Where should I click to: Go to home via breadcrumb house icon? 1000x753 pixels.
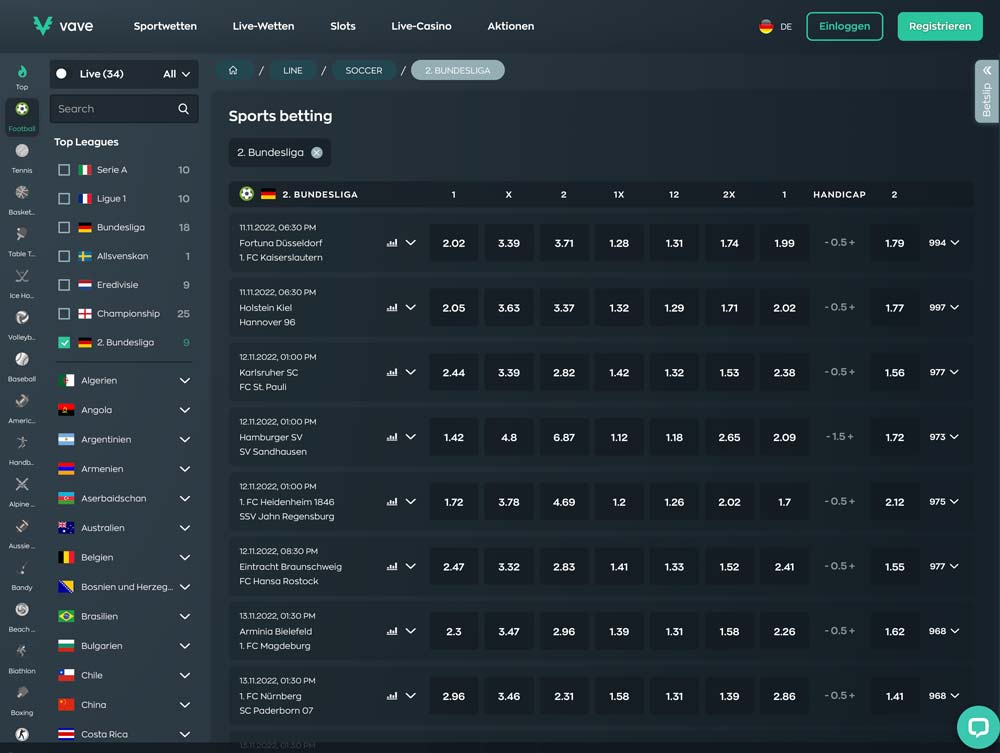click(x=233, y=70)
